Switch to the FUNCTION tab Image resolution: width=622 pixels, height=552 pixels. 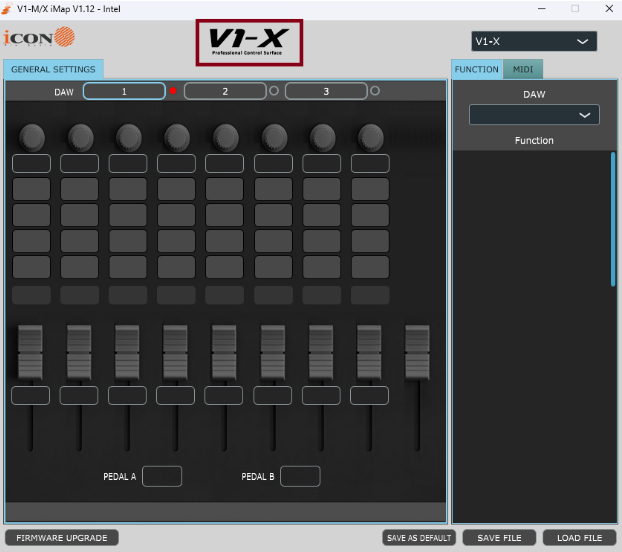pos(476,69)
